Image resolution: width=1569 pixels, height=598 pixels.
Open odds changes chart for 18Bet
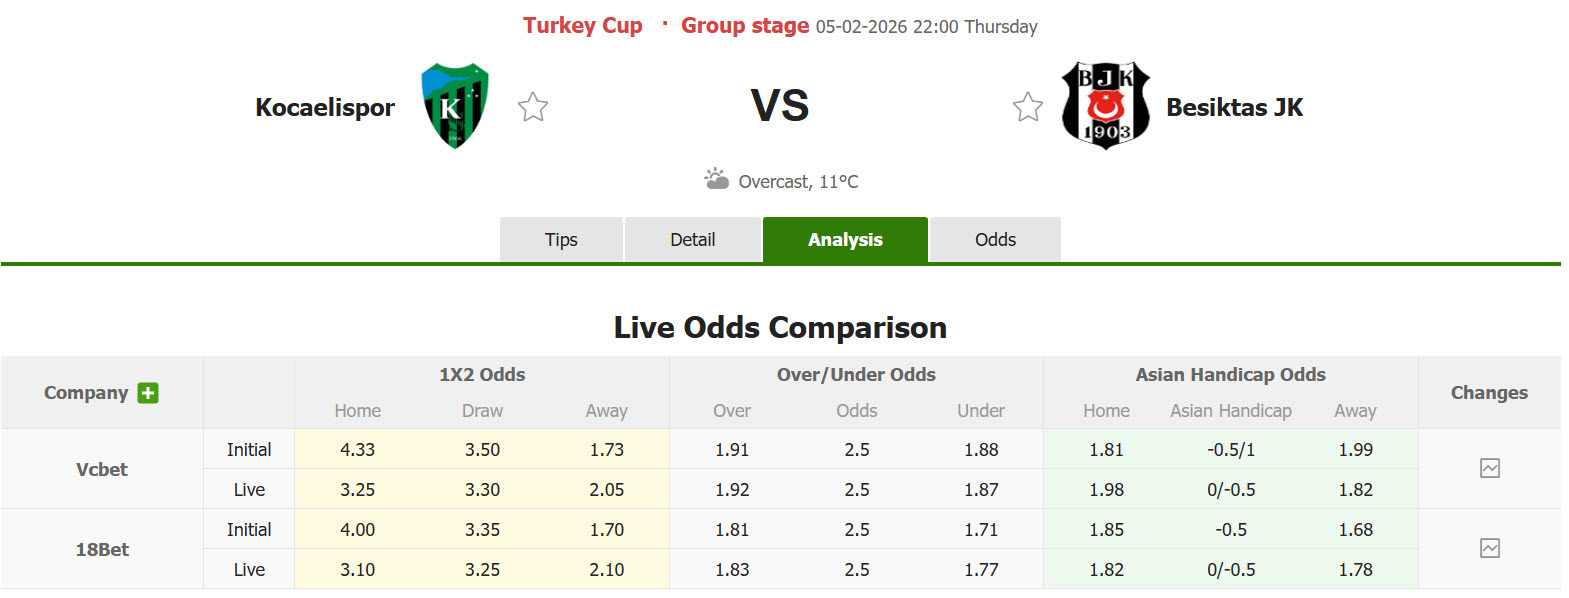(1490, 548)
